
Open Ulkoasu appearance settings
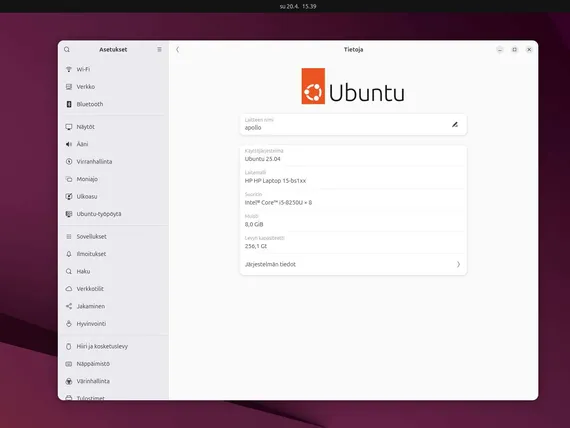point(113,196)
